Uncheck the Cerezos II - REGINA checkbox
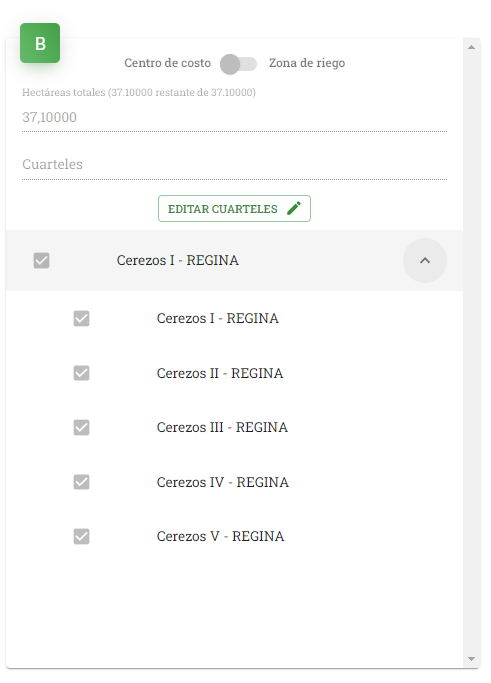 click(x=81, y=373)
